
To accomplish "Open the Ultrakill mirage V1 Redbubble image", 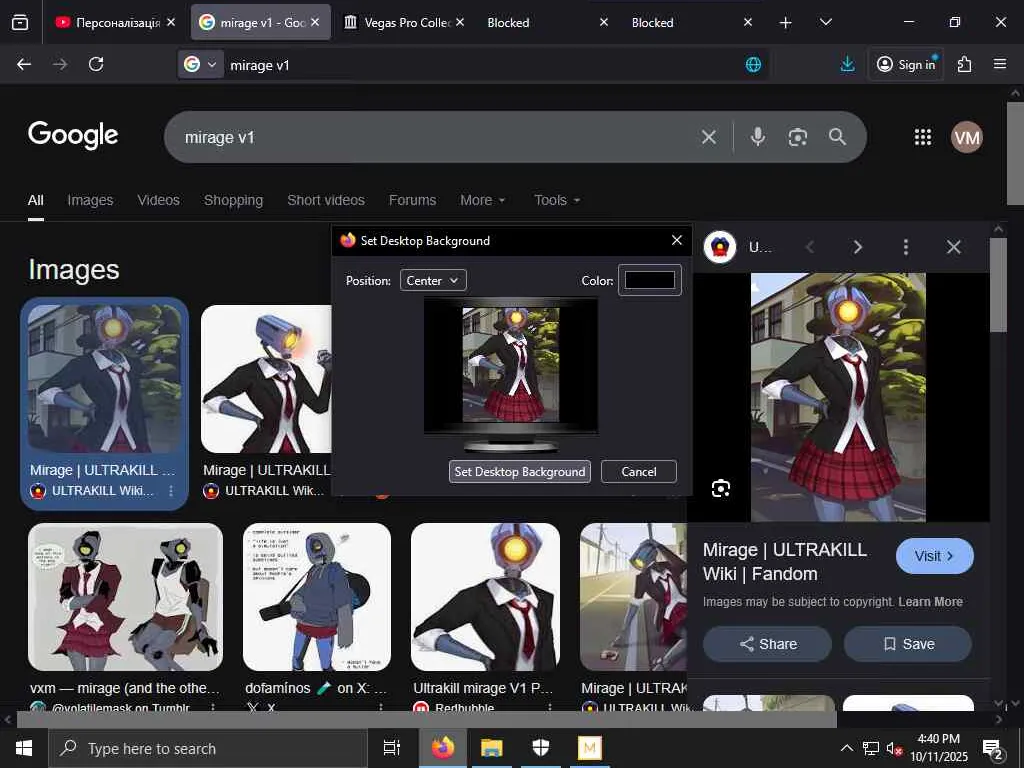I will [x=485, y=597].
